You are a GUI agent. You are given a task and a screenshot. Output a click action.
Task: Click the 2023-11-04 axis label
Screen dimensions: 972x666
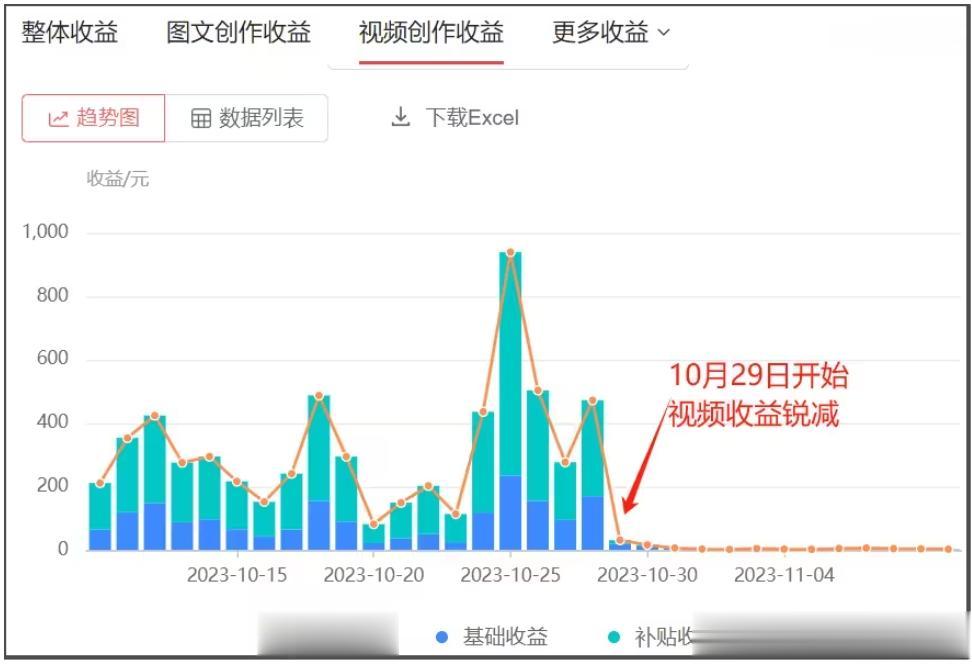point(784,575)
